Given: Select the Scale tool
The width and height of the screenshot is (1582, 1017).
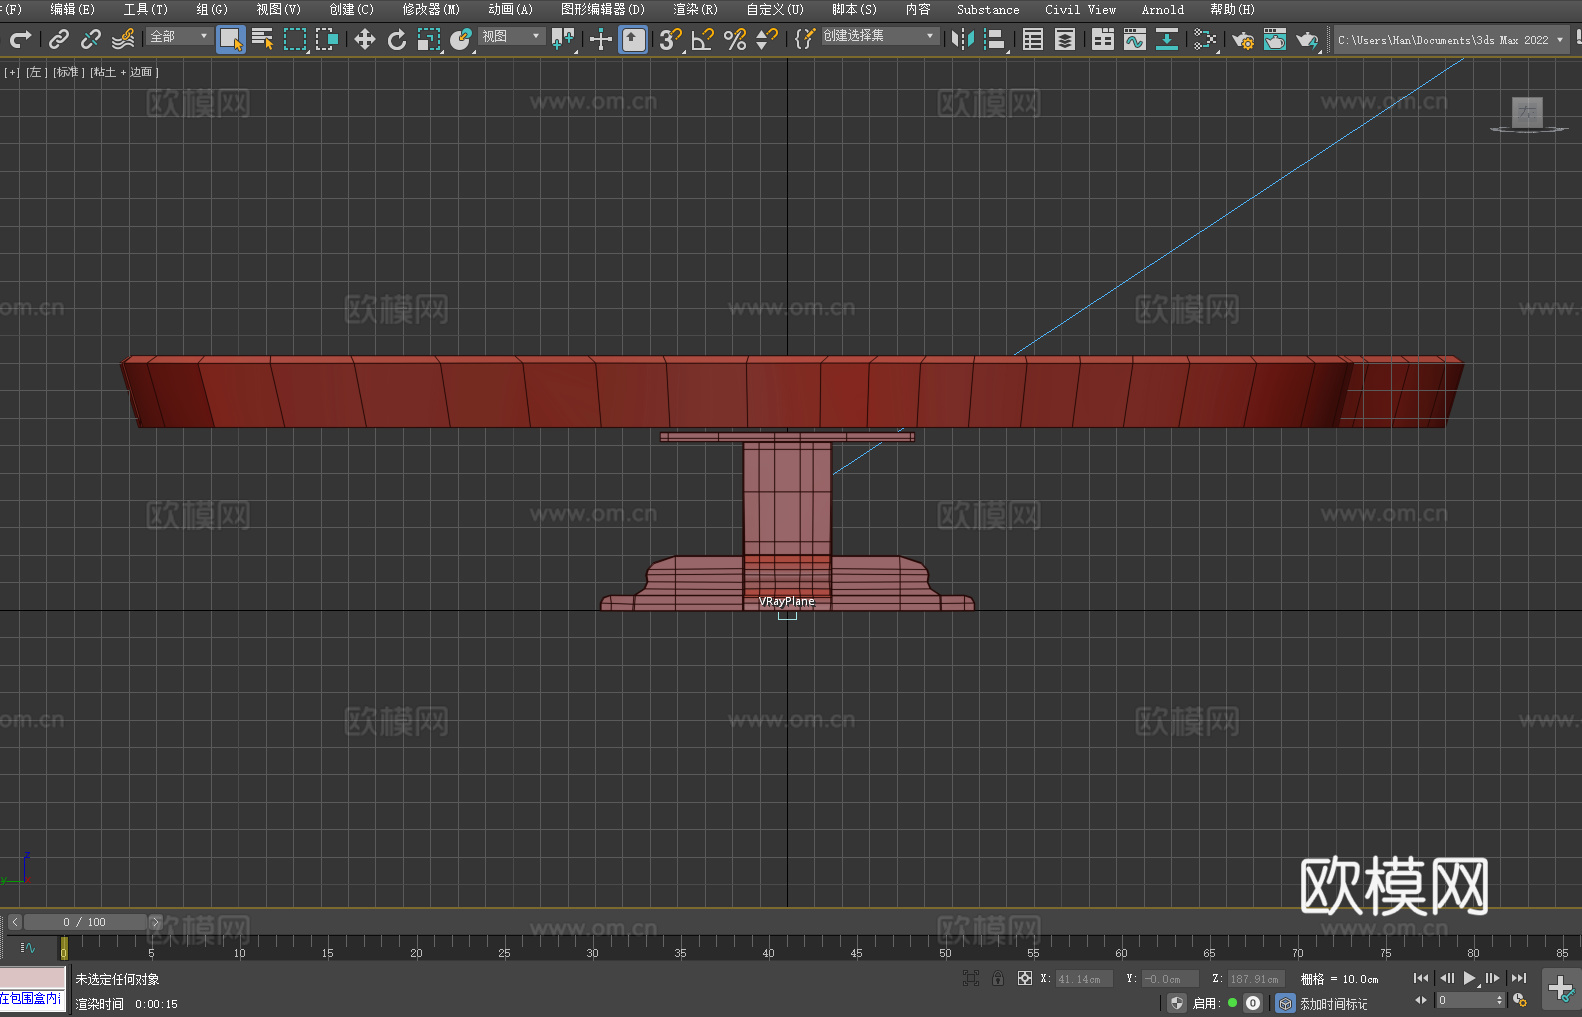Looking at the screenshot, I should pos(429,39).
